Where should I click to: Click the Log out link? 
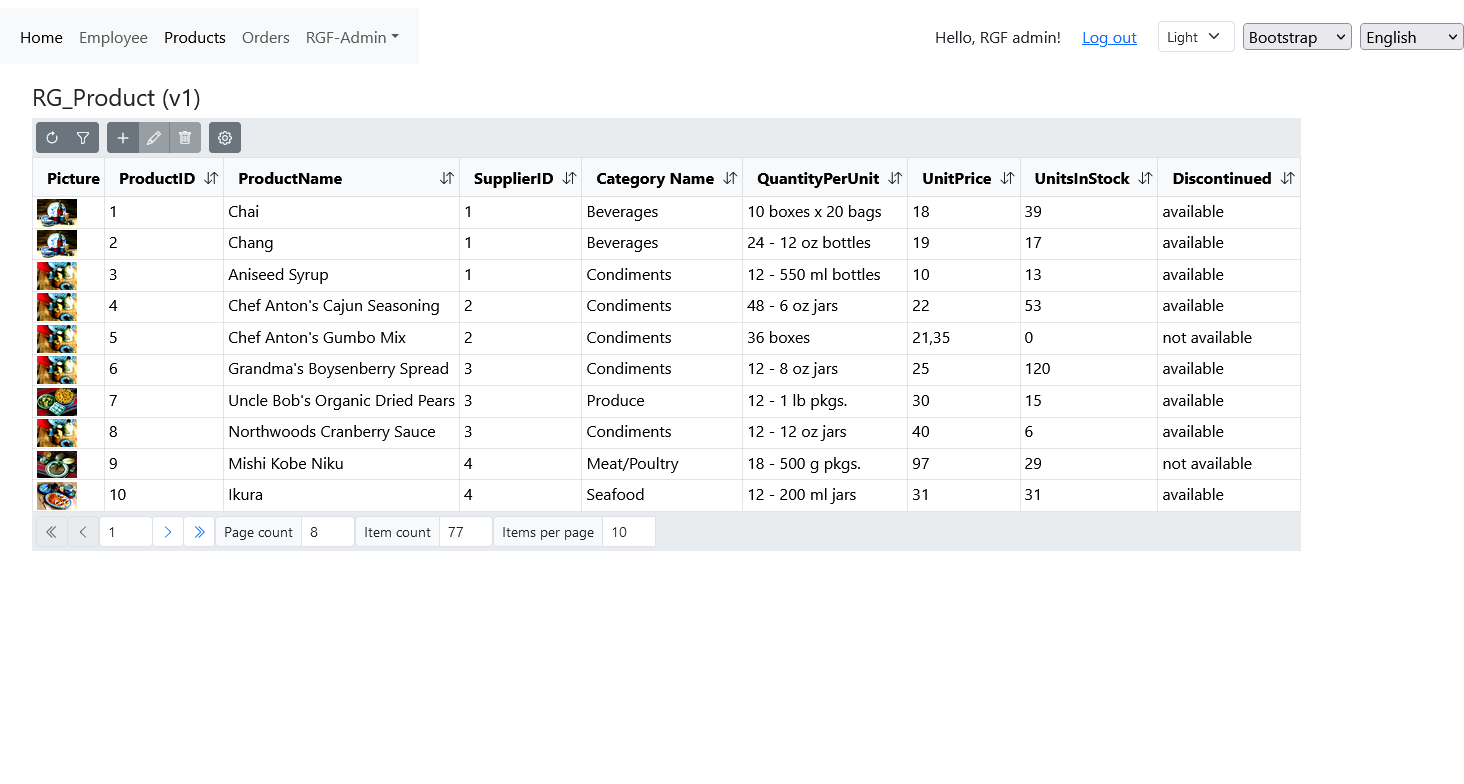pos(1109,38)
